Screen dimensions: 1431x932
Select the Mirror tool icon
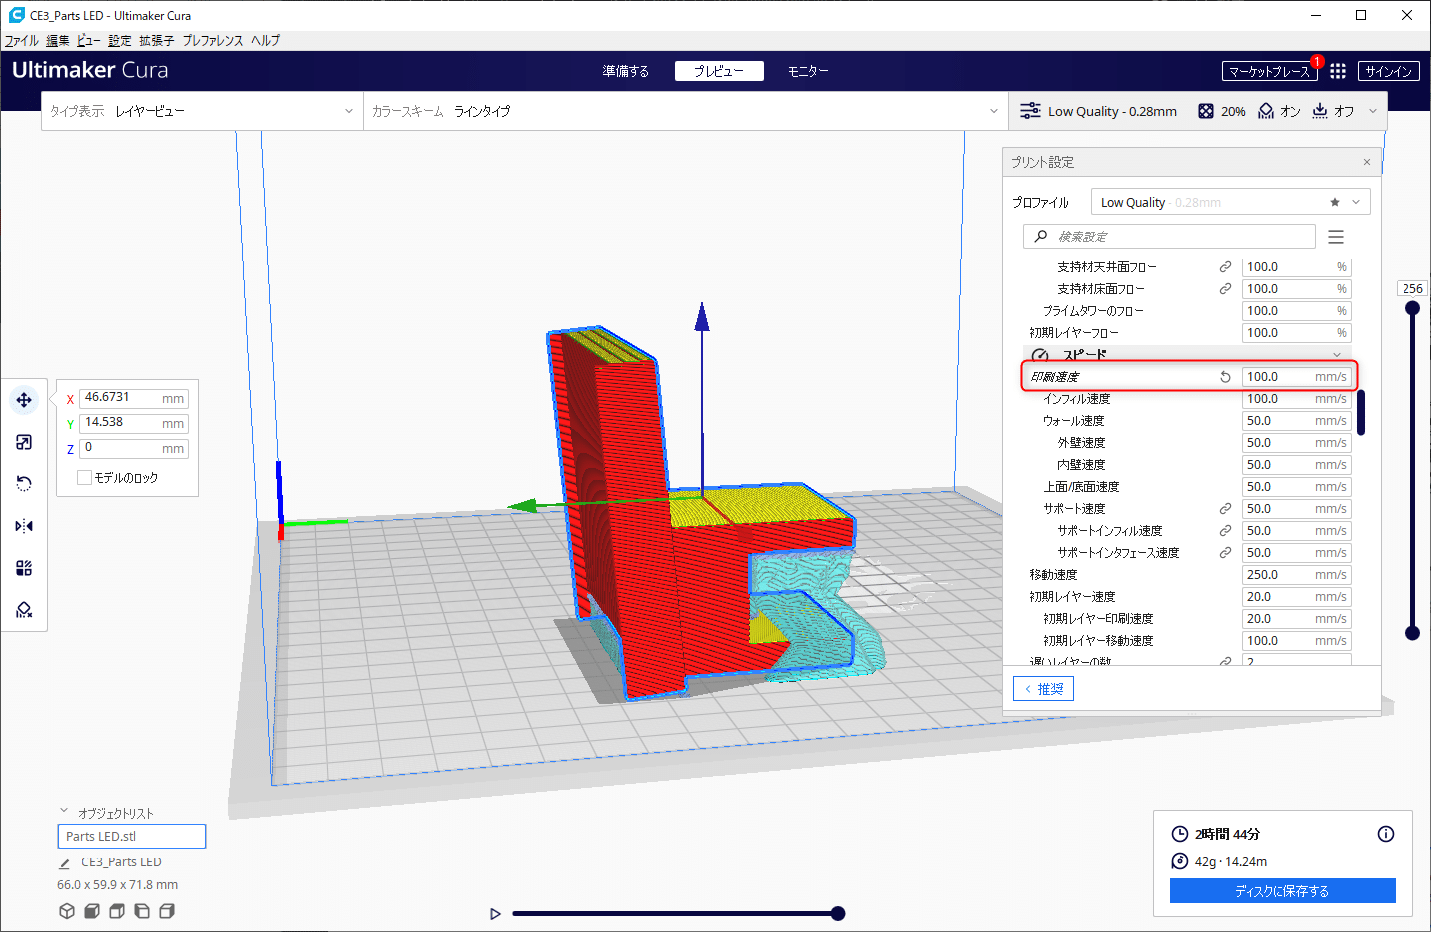coord(24,526)
